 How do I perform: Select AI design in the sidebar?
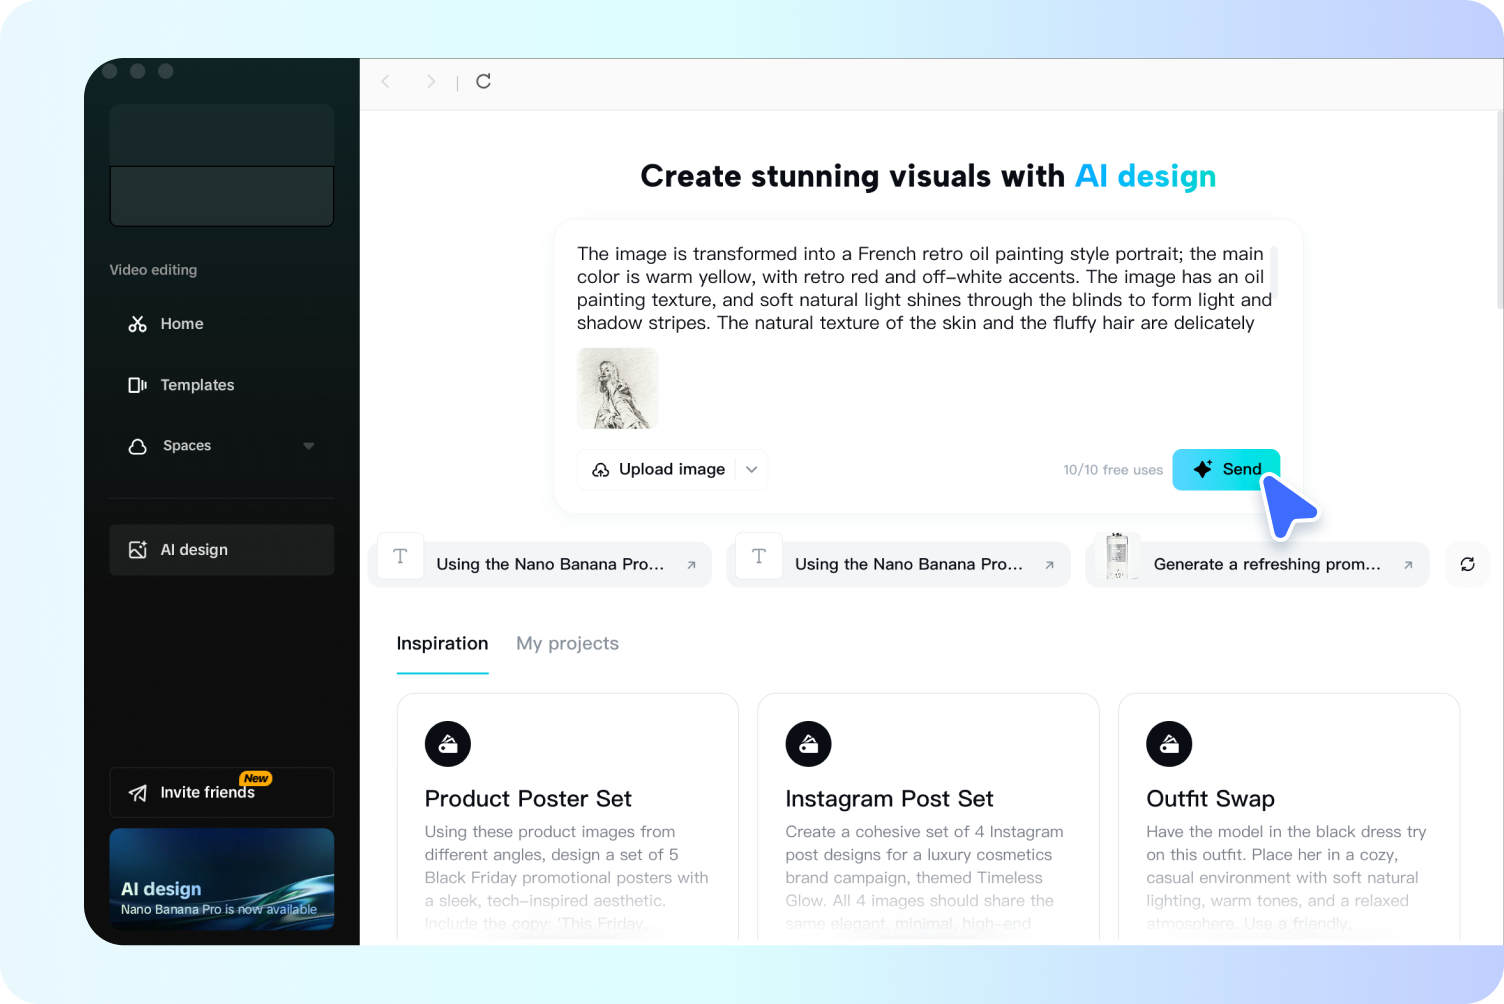point(193,549)
